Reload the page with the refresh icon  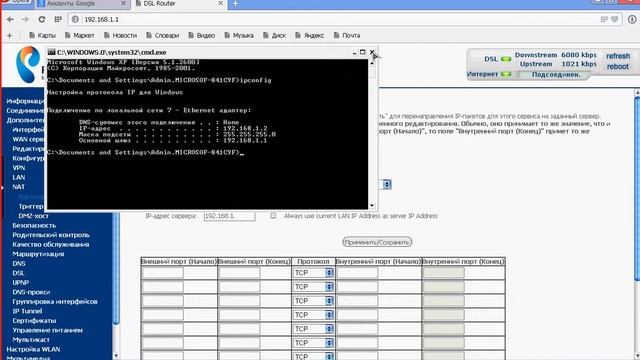click(x=42, y=19)
